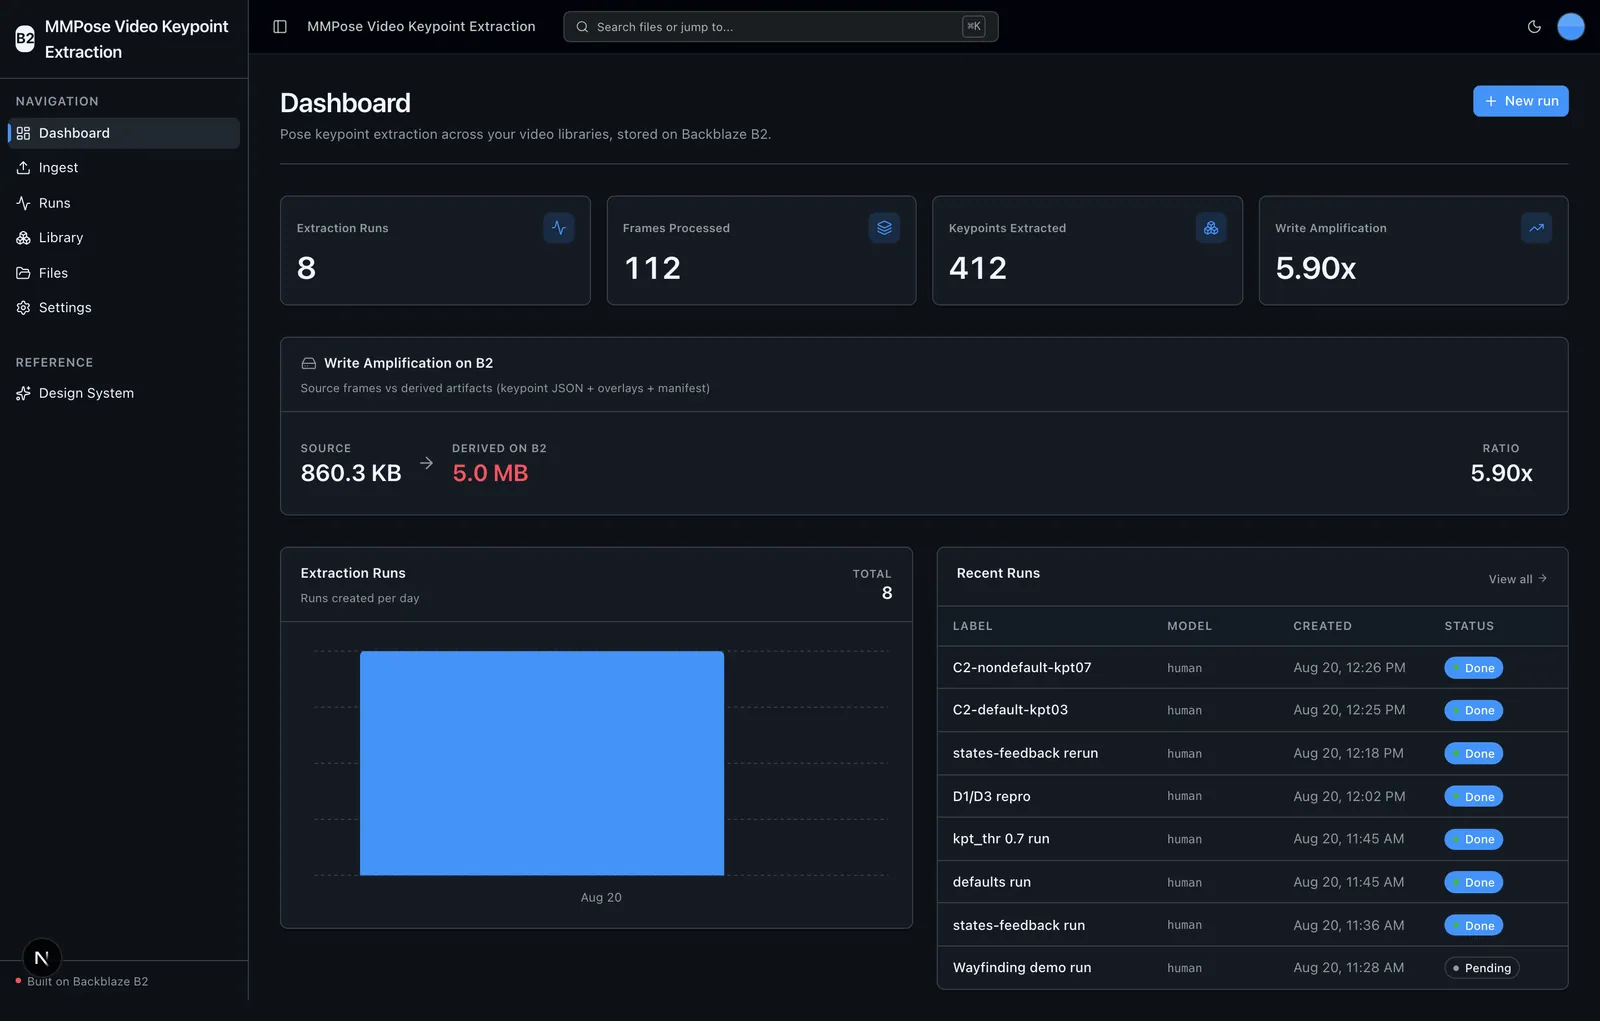This screenshot has width=1600, height=1021.
Task: Click the 412 keypoints value
Action: [x=978, y=268]
